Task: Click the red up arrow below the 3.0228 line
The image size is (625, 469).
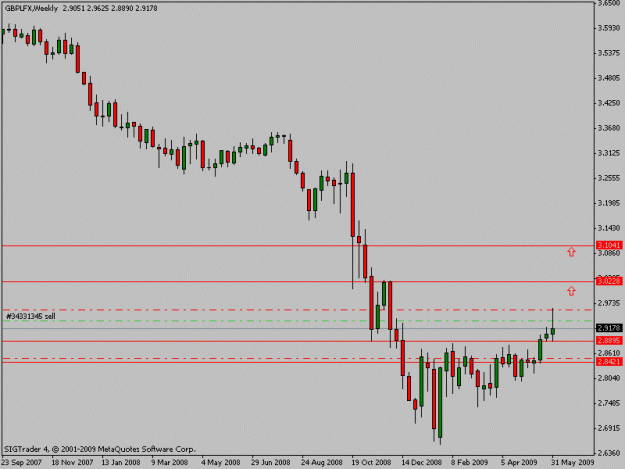Action: 572,291
